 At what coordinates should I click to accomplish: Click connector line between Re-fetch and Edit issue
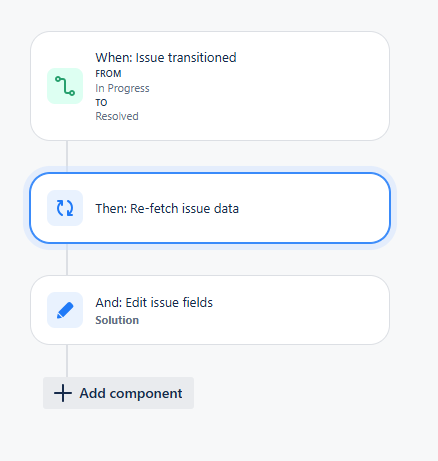(67, 259)
